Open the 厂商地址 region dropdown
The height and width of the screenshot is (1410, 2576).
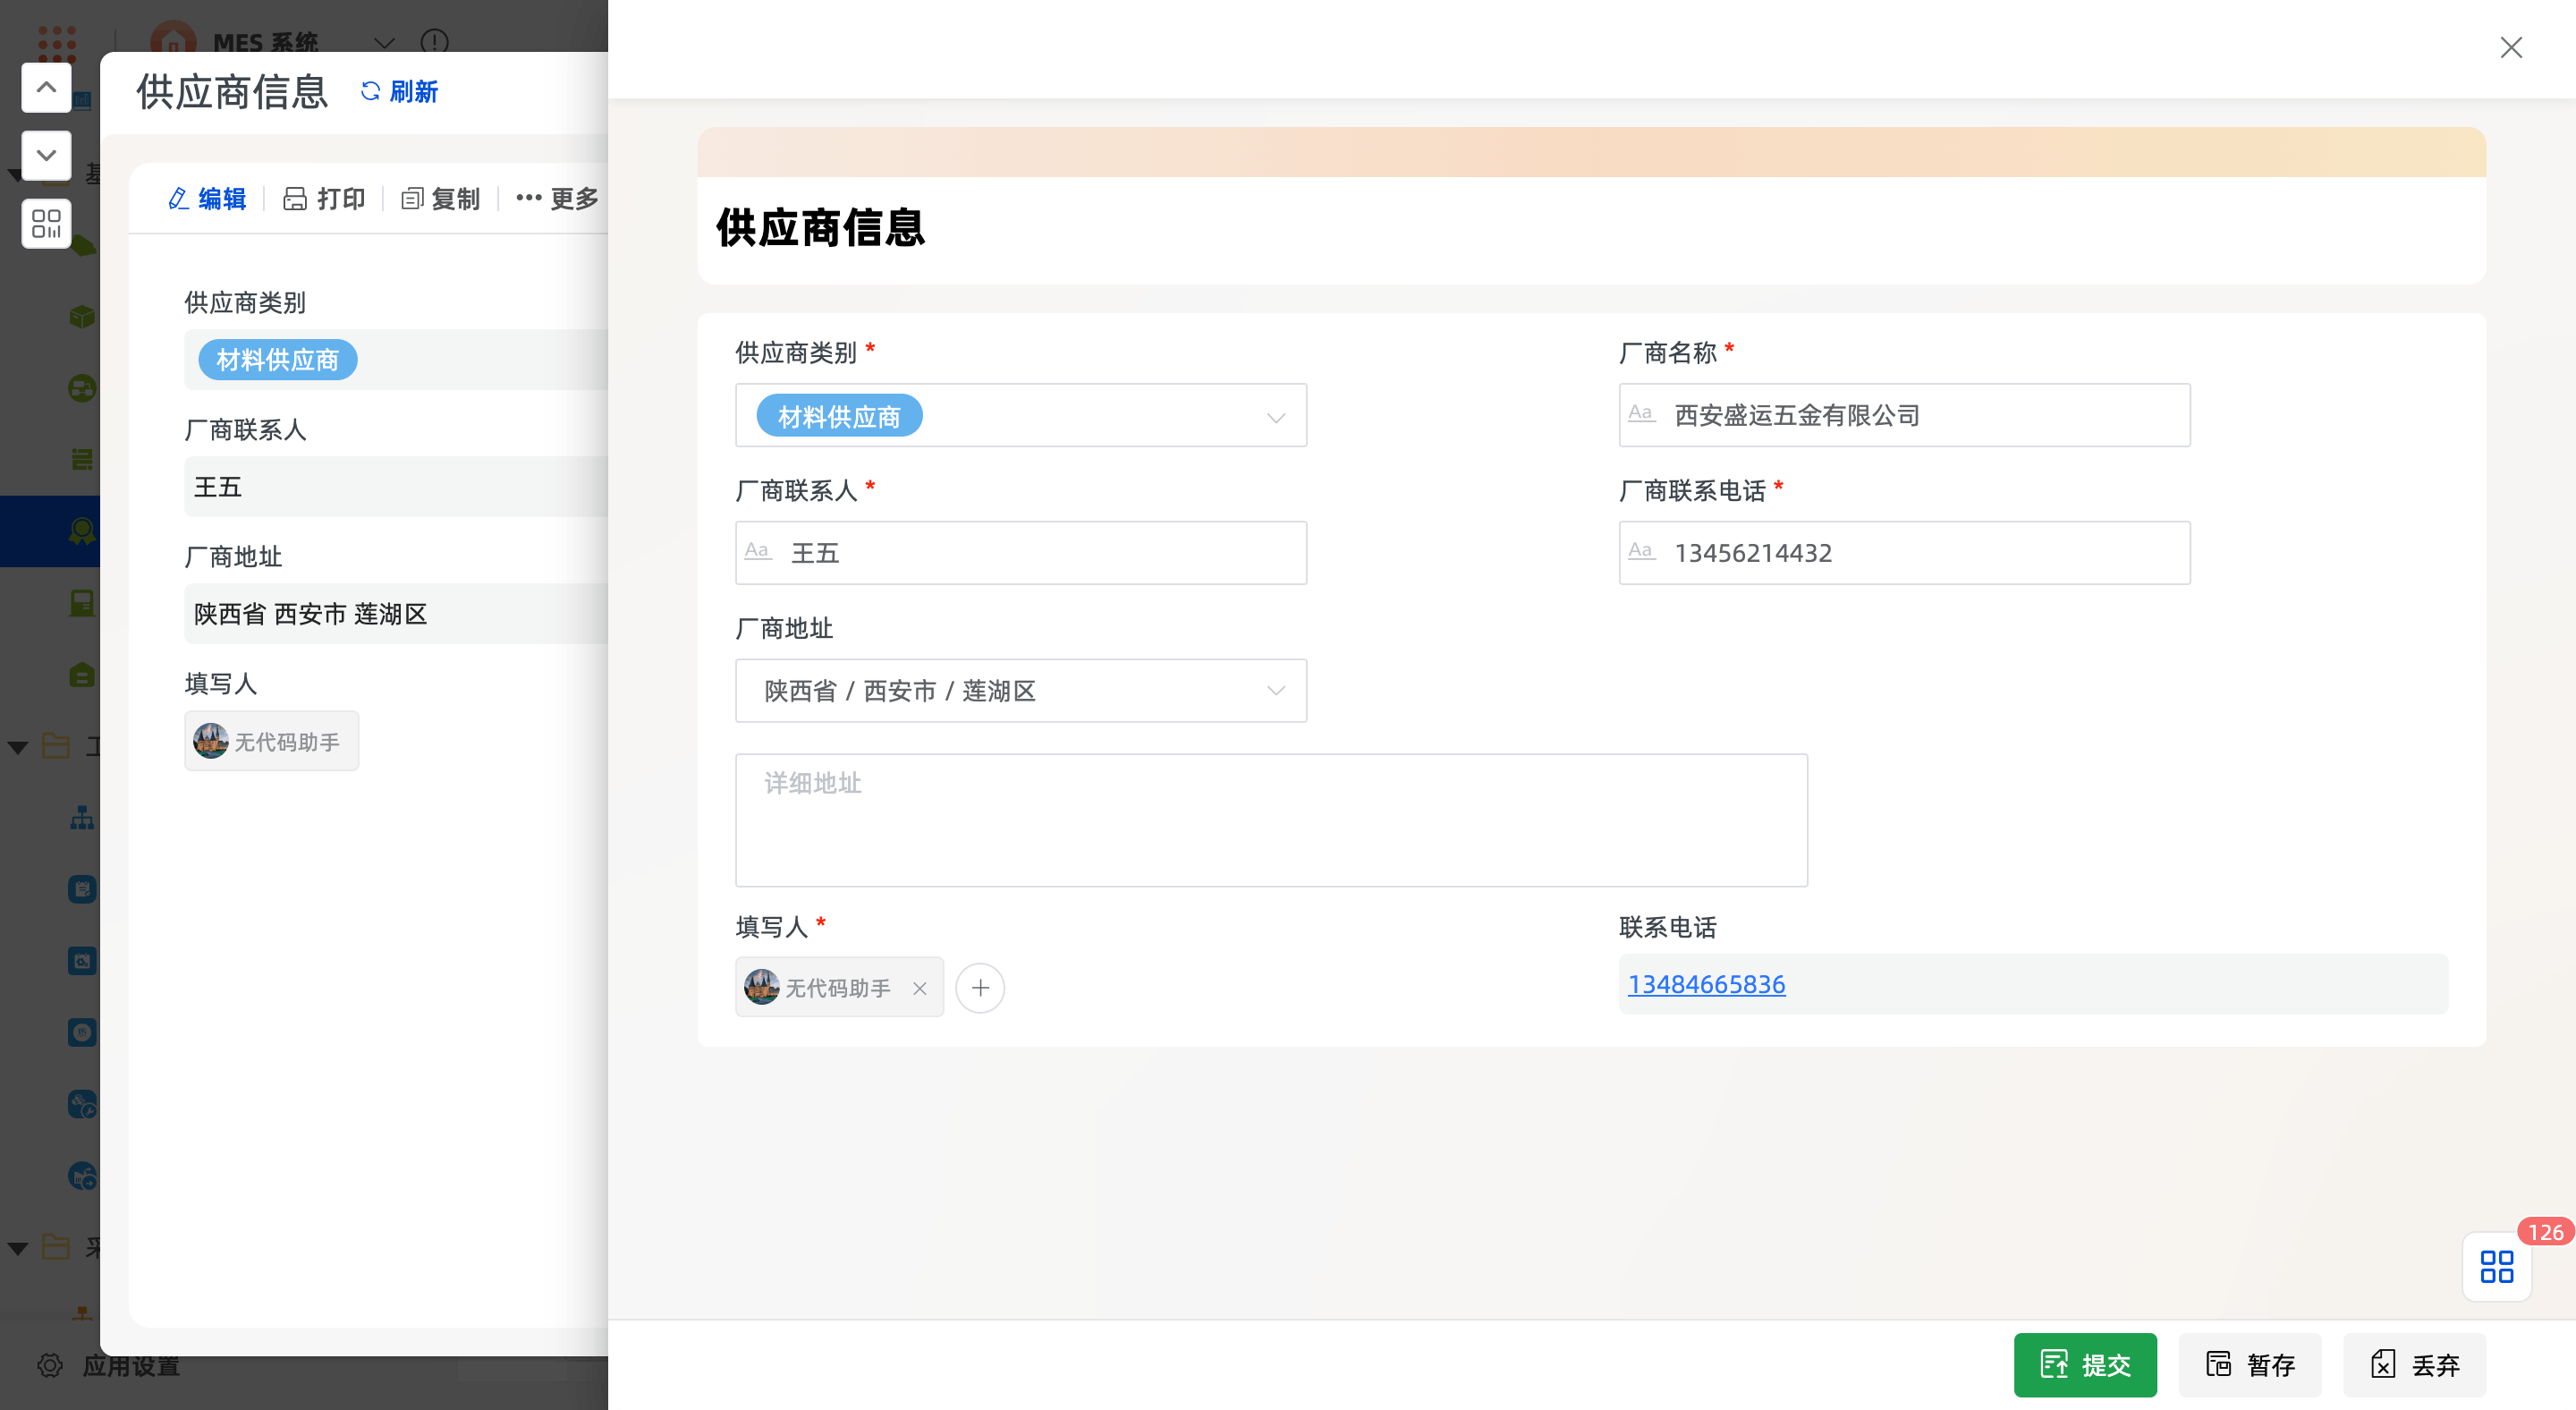click(x=1275, y=691)
